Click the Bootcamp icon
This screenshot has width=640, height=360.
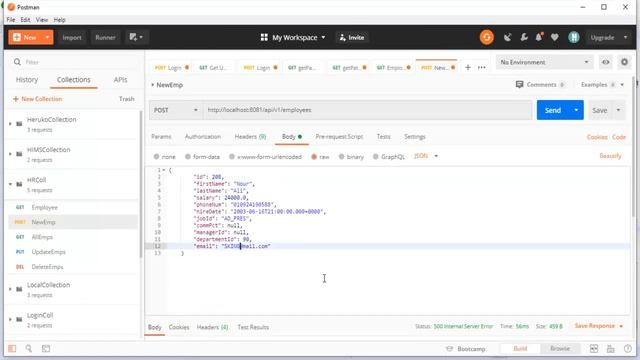click(449, 349)
